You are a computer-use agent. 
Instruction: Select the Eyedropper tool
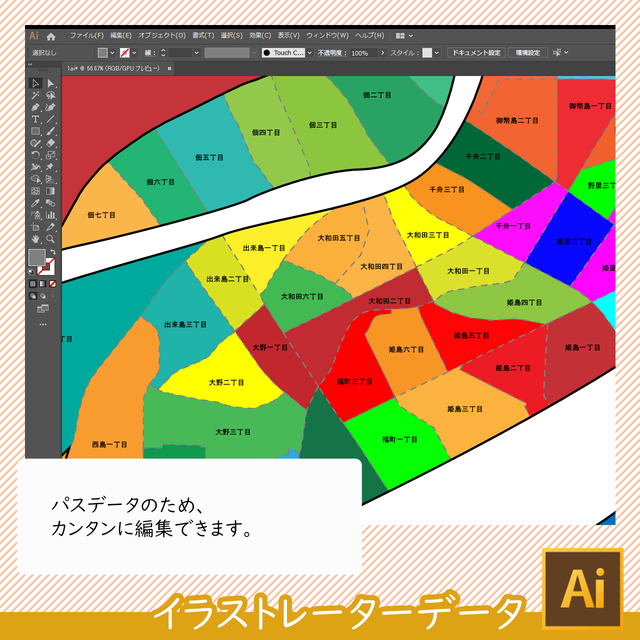(x=36, y=203)
